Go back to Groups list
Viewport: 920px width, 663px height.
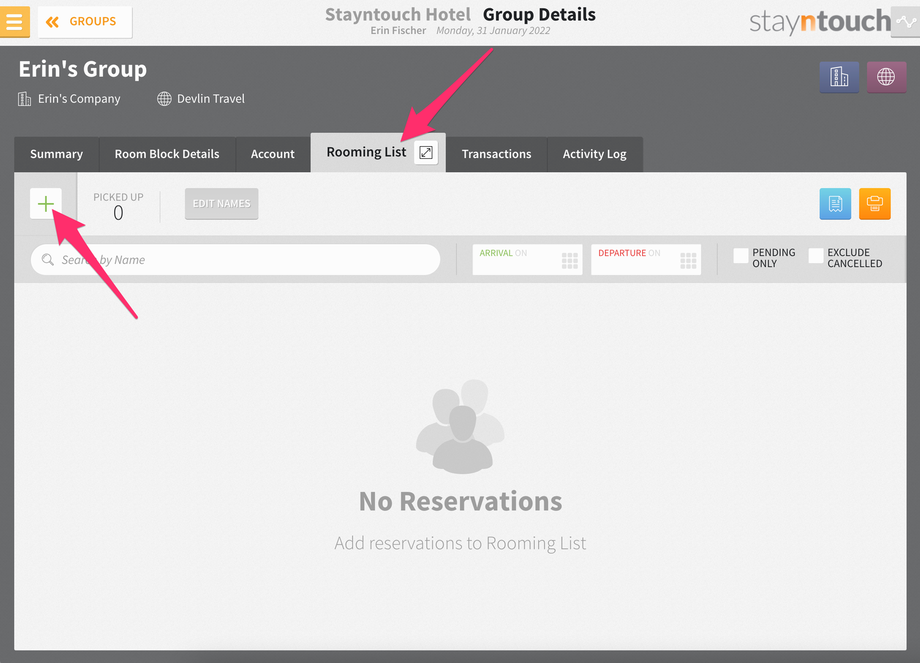point(85,22)
